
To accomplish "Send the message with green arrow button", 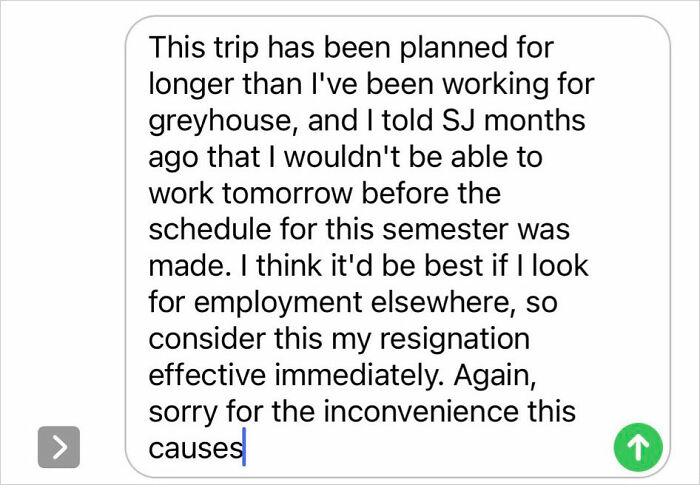I will coord(637,447).
